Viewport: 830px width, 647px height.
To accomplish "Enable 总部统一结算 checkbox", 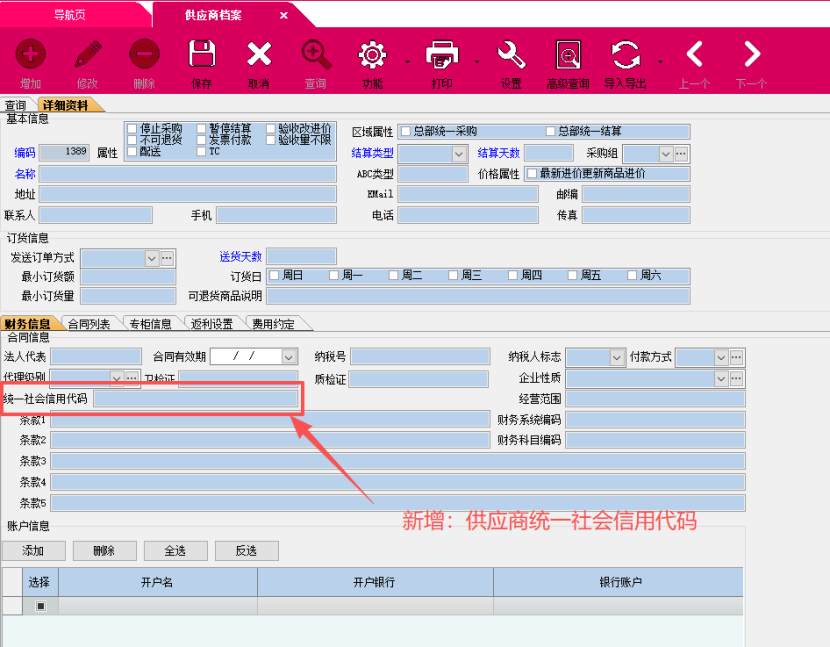I will (x=551, y=131).
